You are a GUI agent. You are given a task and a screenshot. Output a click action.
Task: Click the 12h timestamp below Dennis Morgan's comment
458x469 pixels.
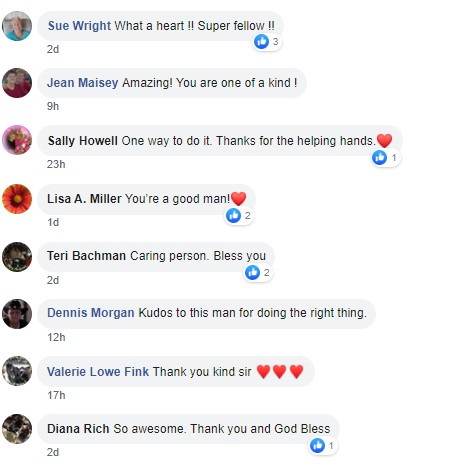(x=56, y=337)
